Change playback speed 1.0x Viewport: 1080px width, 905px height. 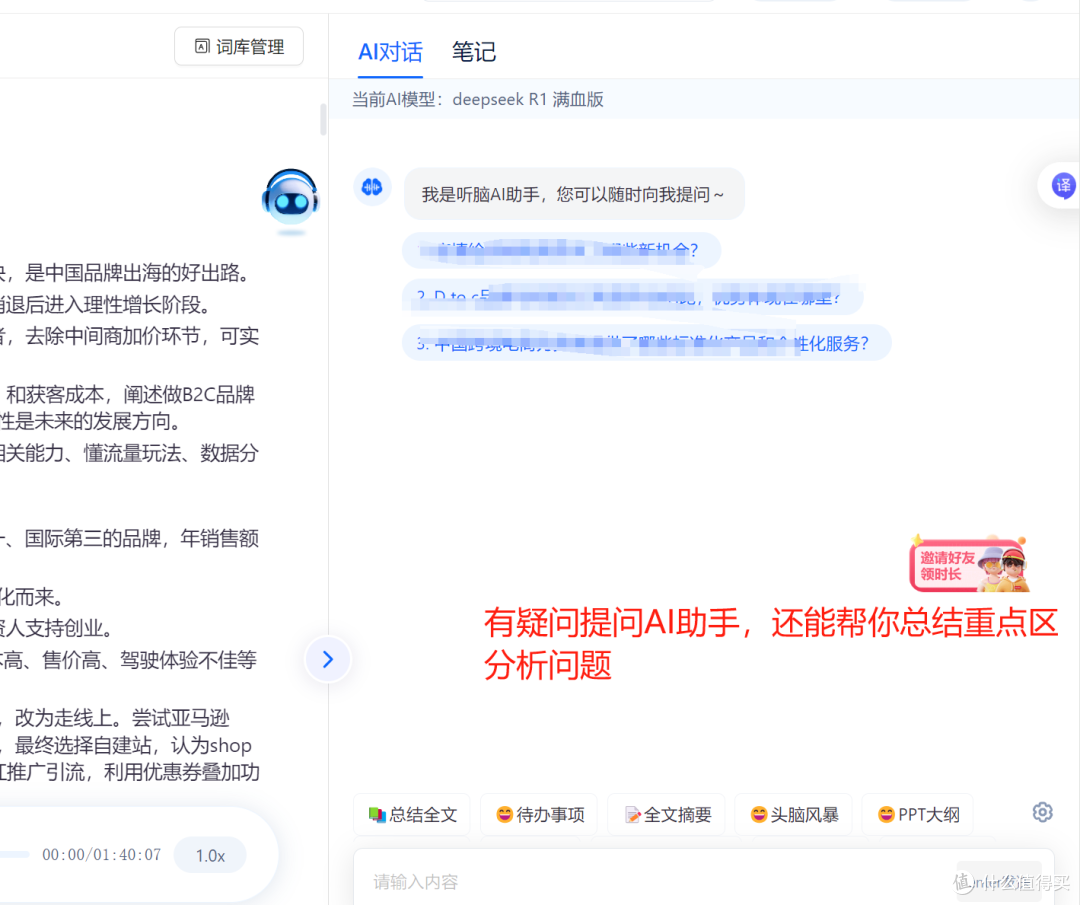click(x=210, y=855)
